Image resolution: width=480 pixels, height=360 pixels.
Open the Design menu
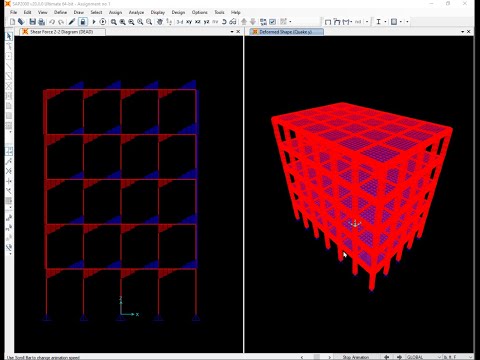pyautogui.click(x=178, y=12)
